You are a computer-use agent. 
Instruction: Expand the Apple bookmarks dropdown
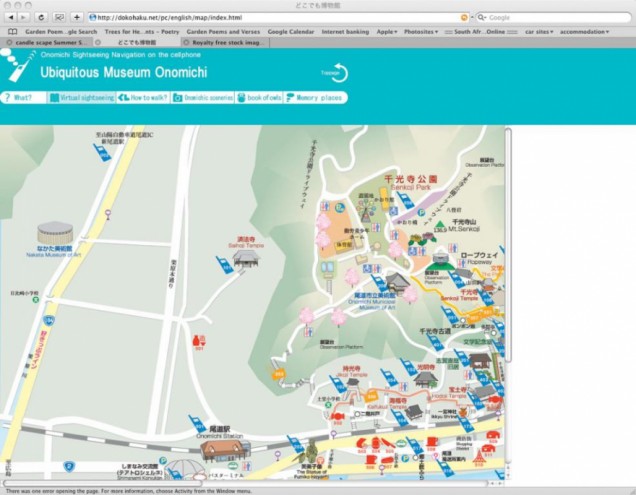386,32
